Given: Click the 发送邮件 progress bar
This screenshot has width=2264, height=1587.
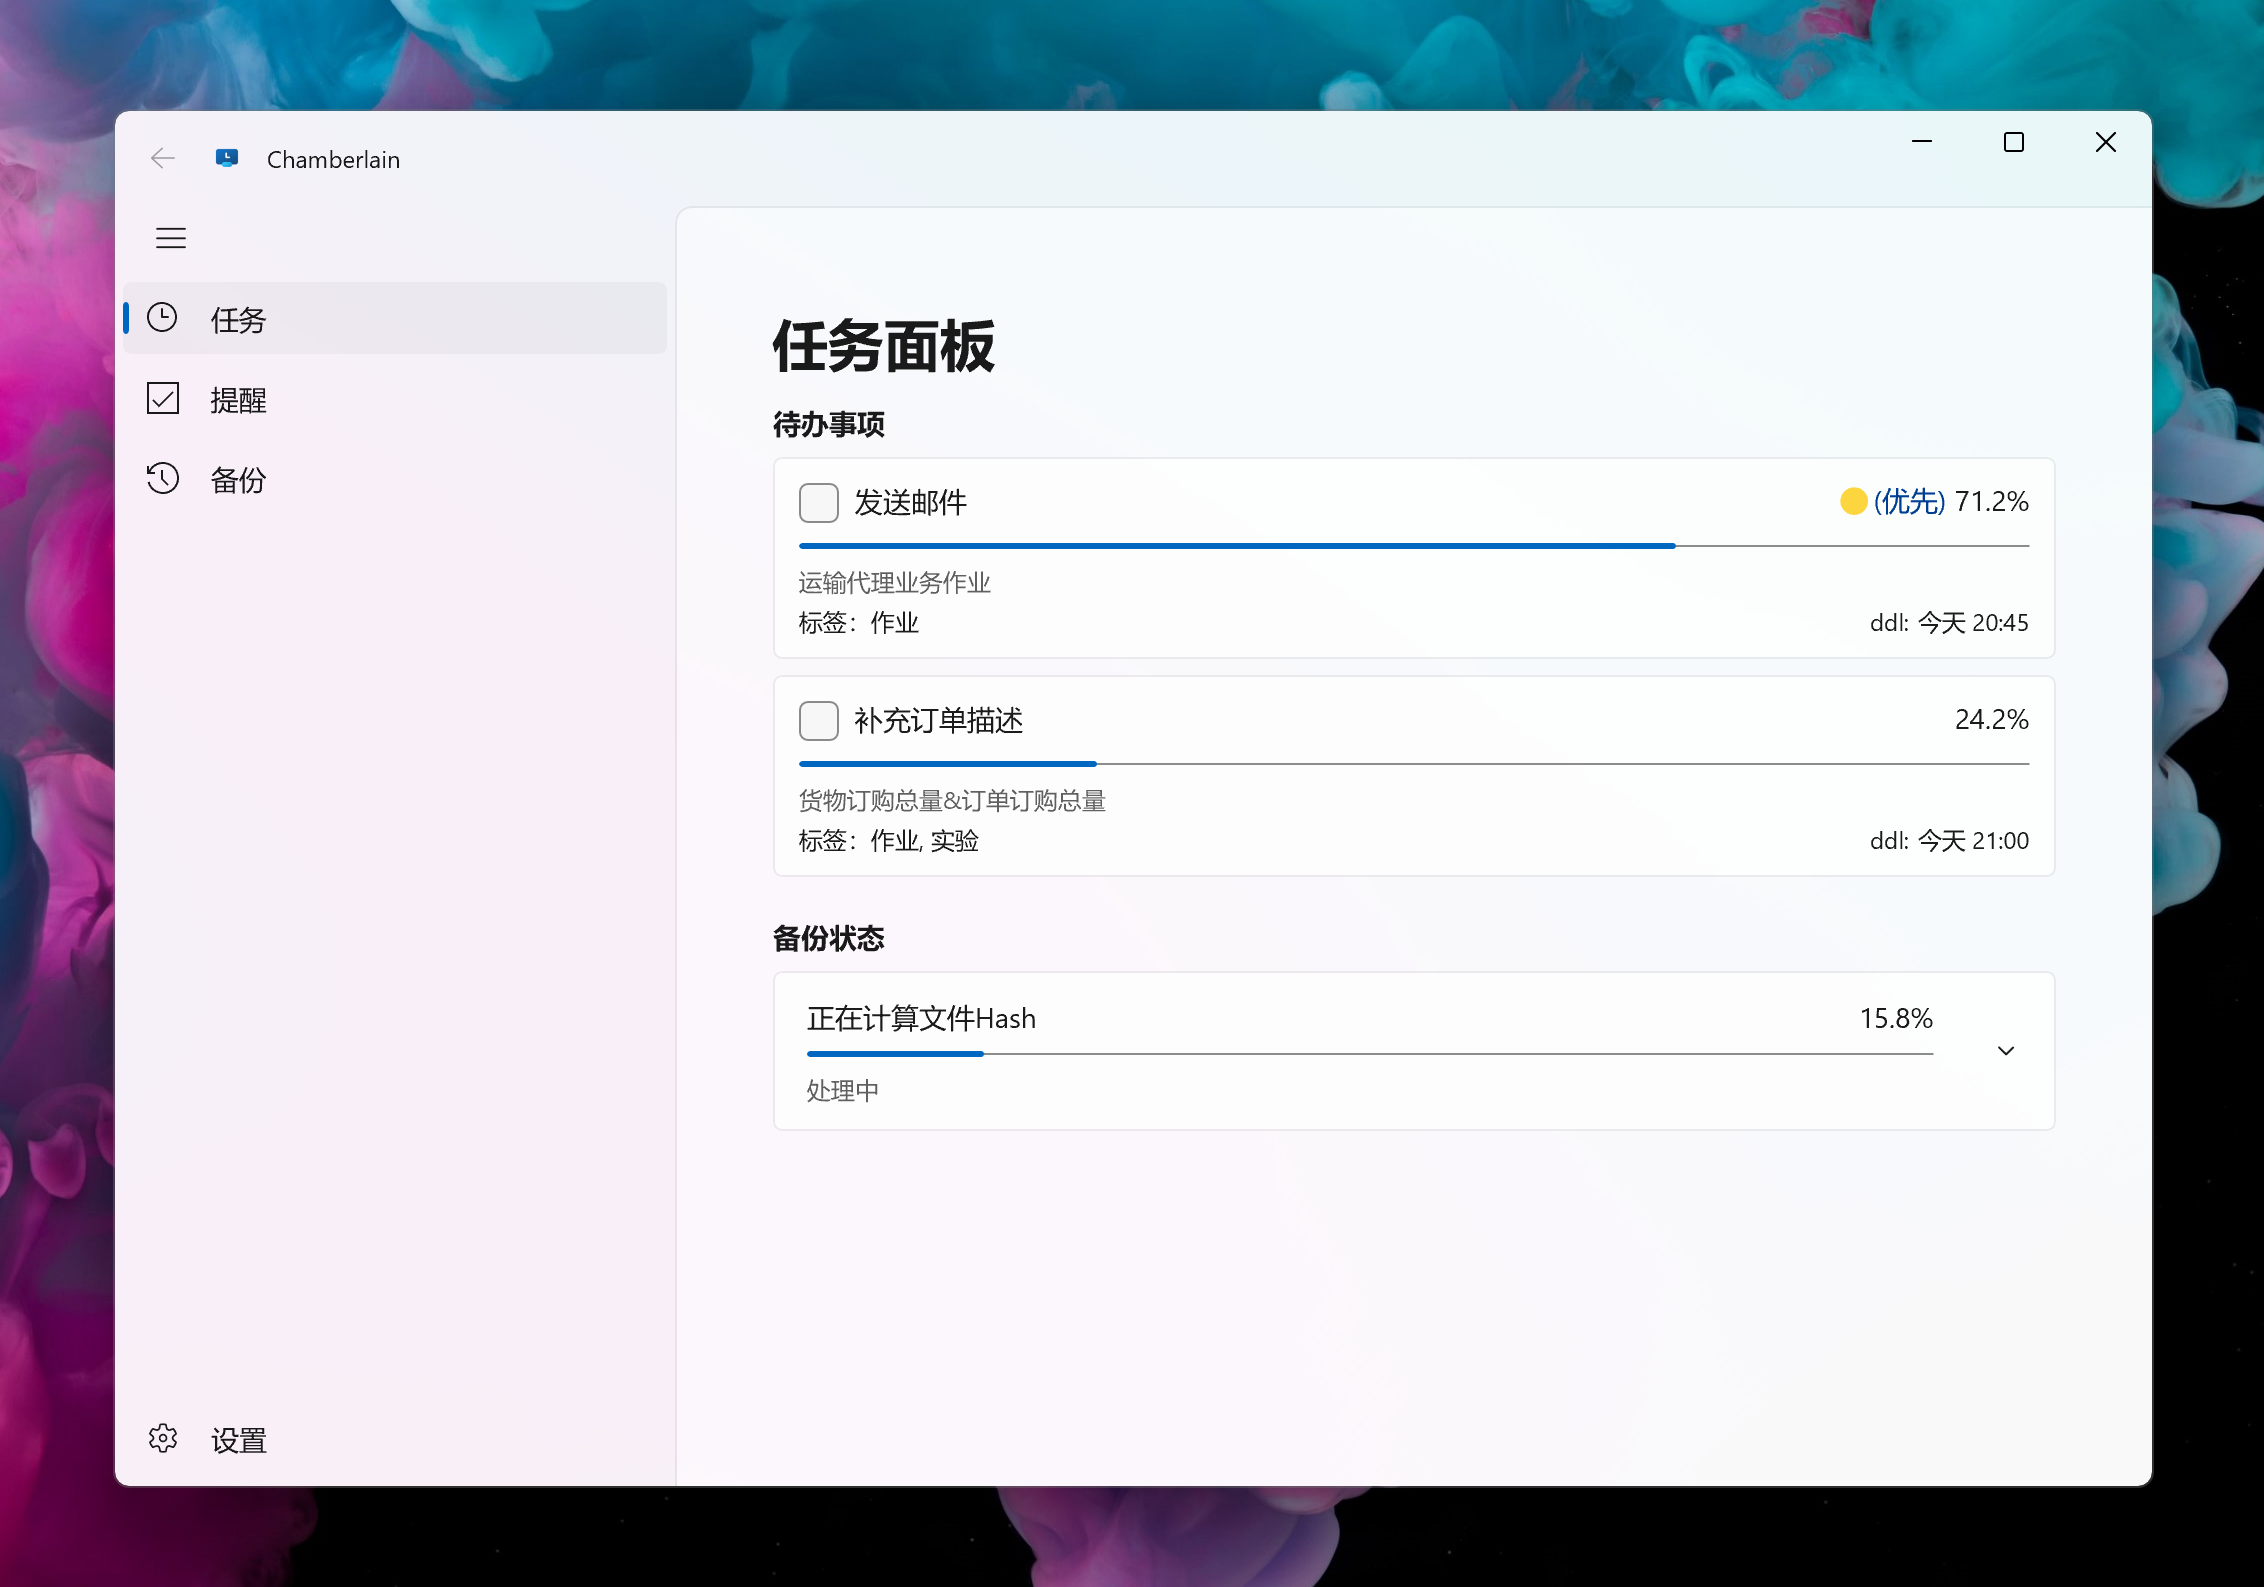Looking at the screenshot, I should pyautogui.click(x=1413, y=546).
